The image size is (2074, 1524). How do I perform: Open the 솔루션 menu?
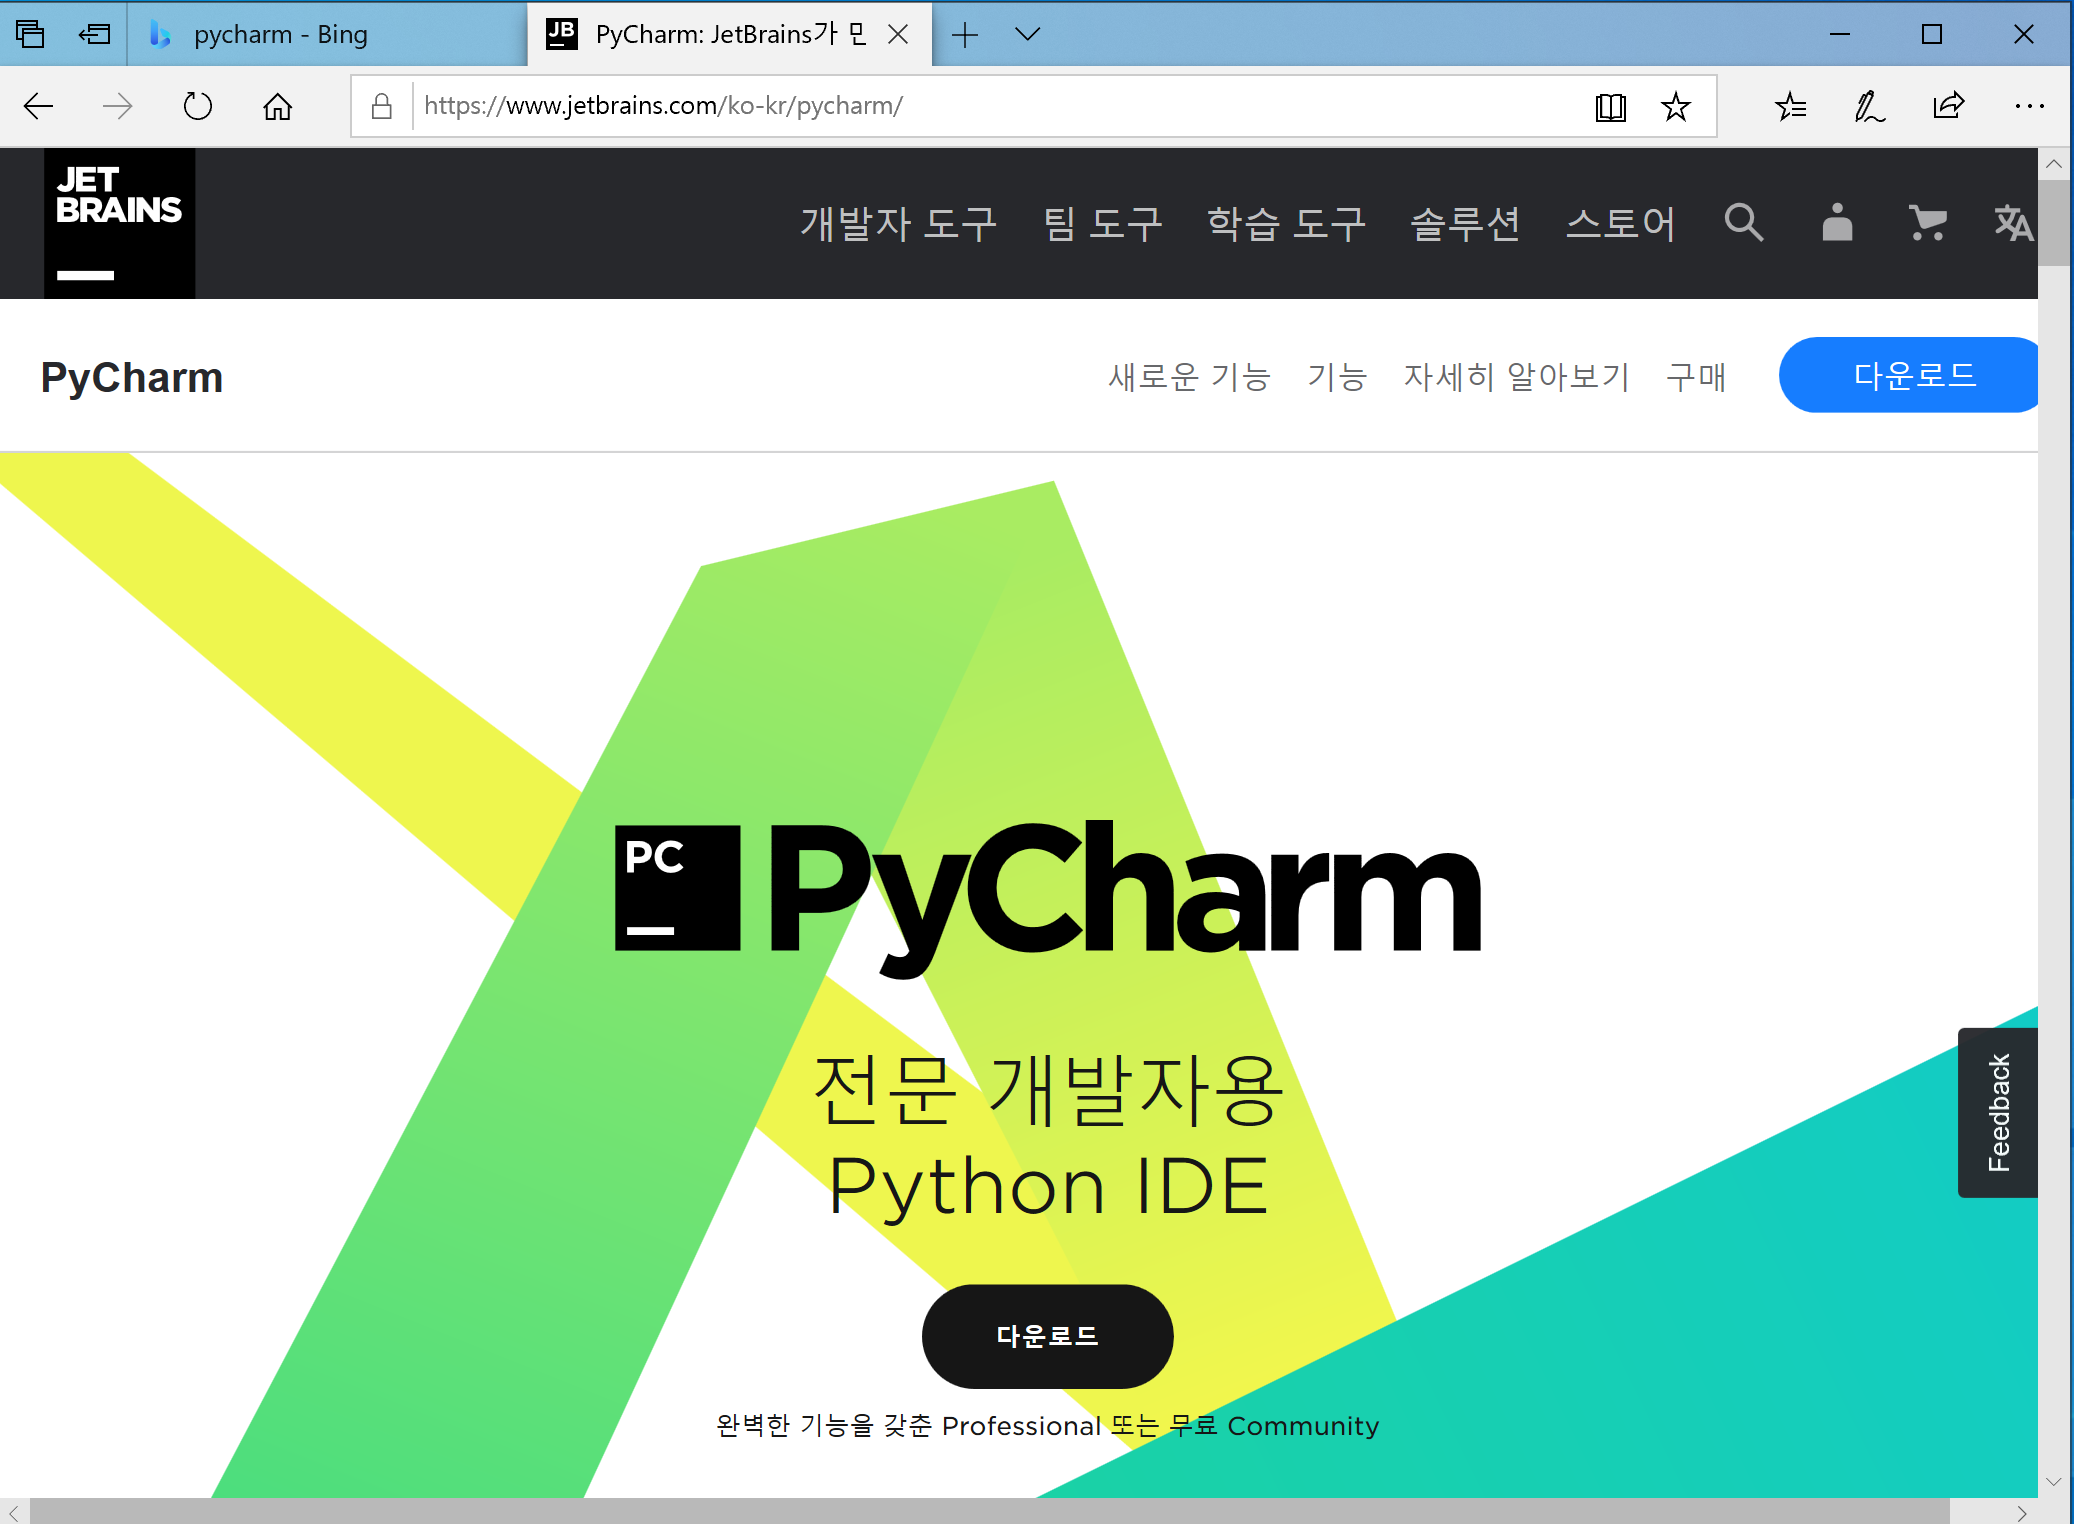1465,223
